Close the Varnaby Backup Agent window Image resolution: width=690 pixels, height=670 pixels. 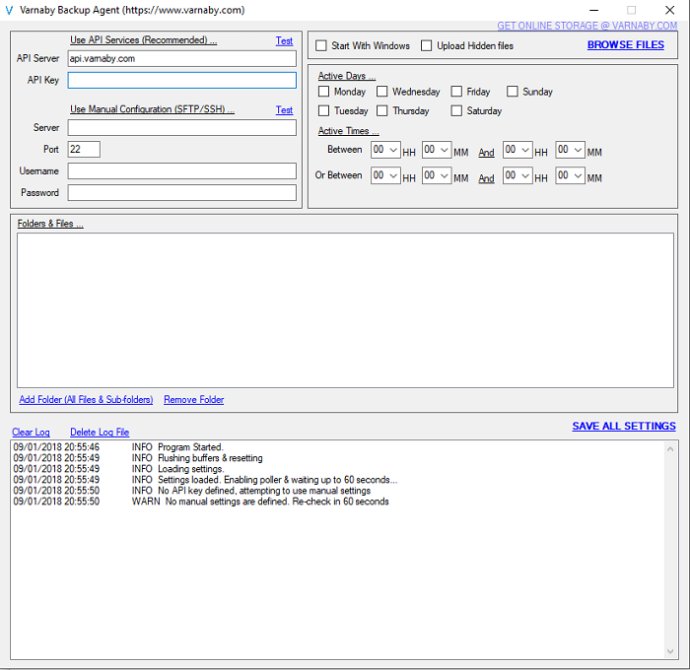670,10
